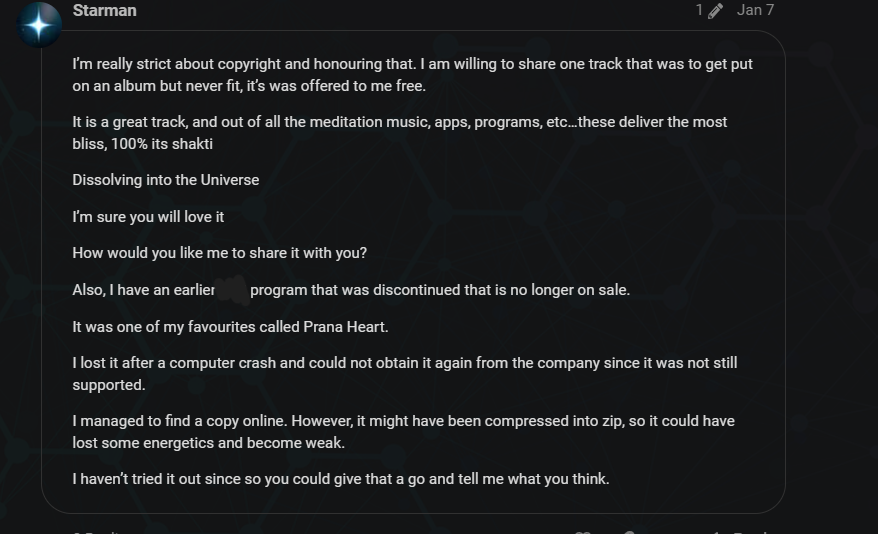878x534 pixels.
Task: Click the 'I haven't tried it out since' sentence
Action: [340, 479]
